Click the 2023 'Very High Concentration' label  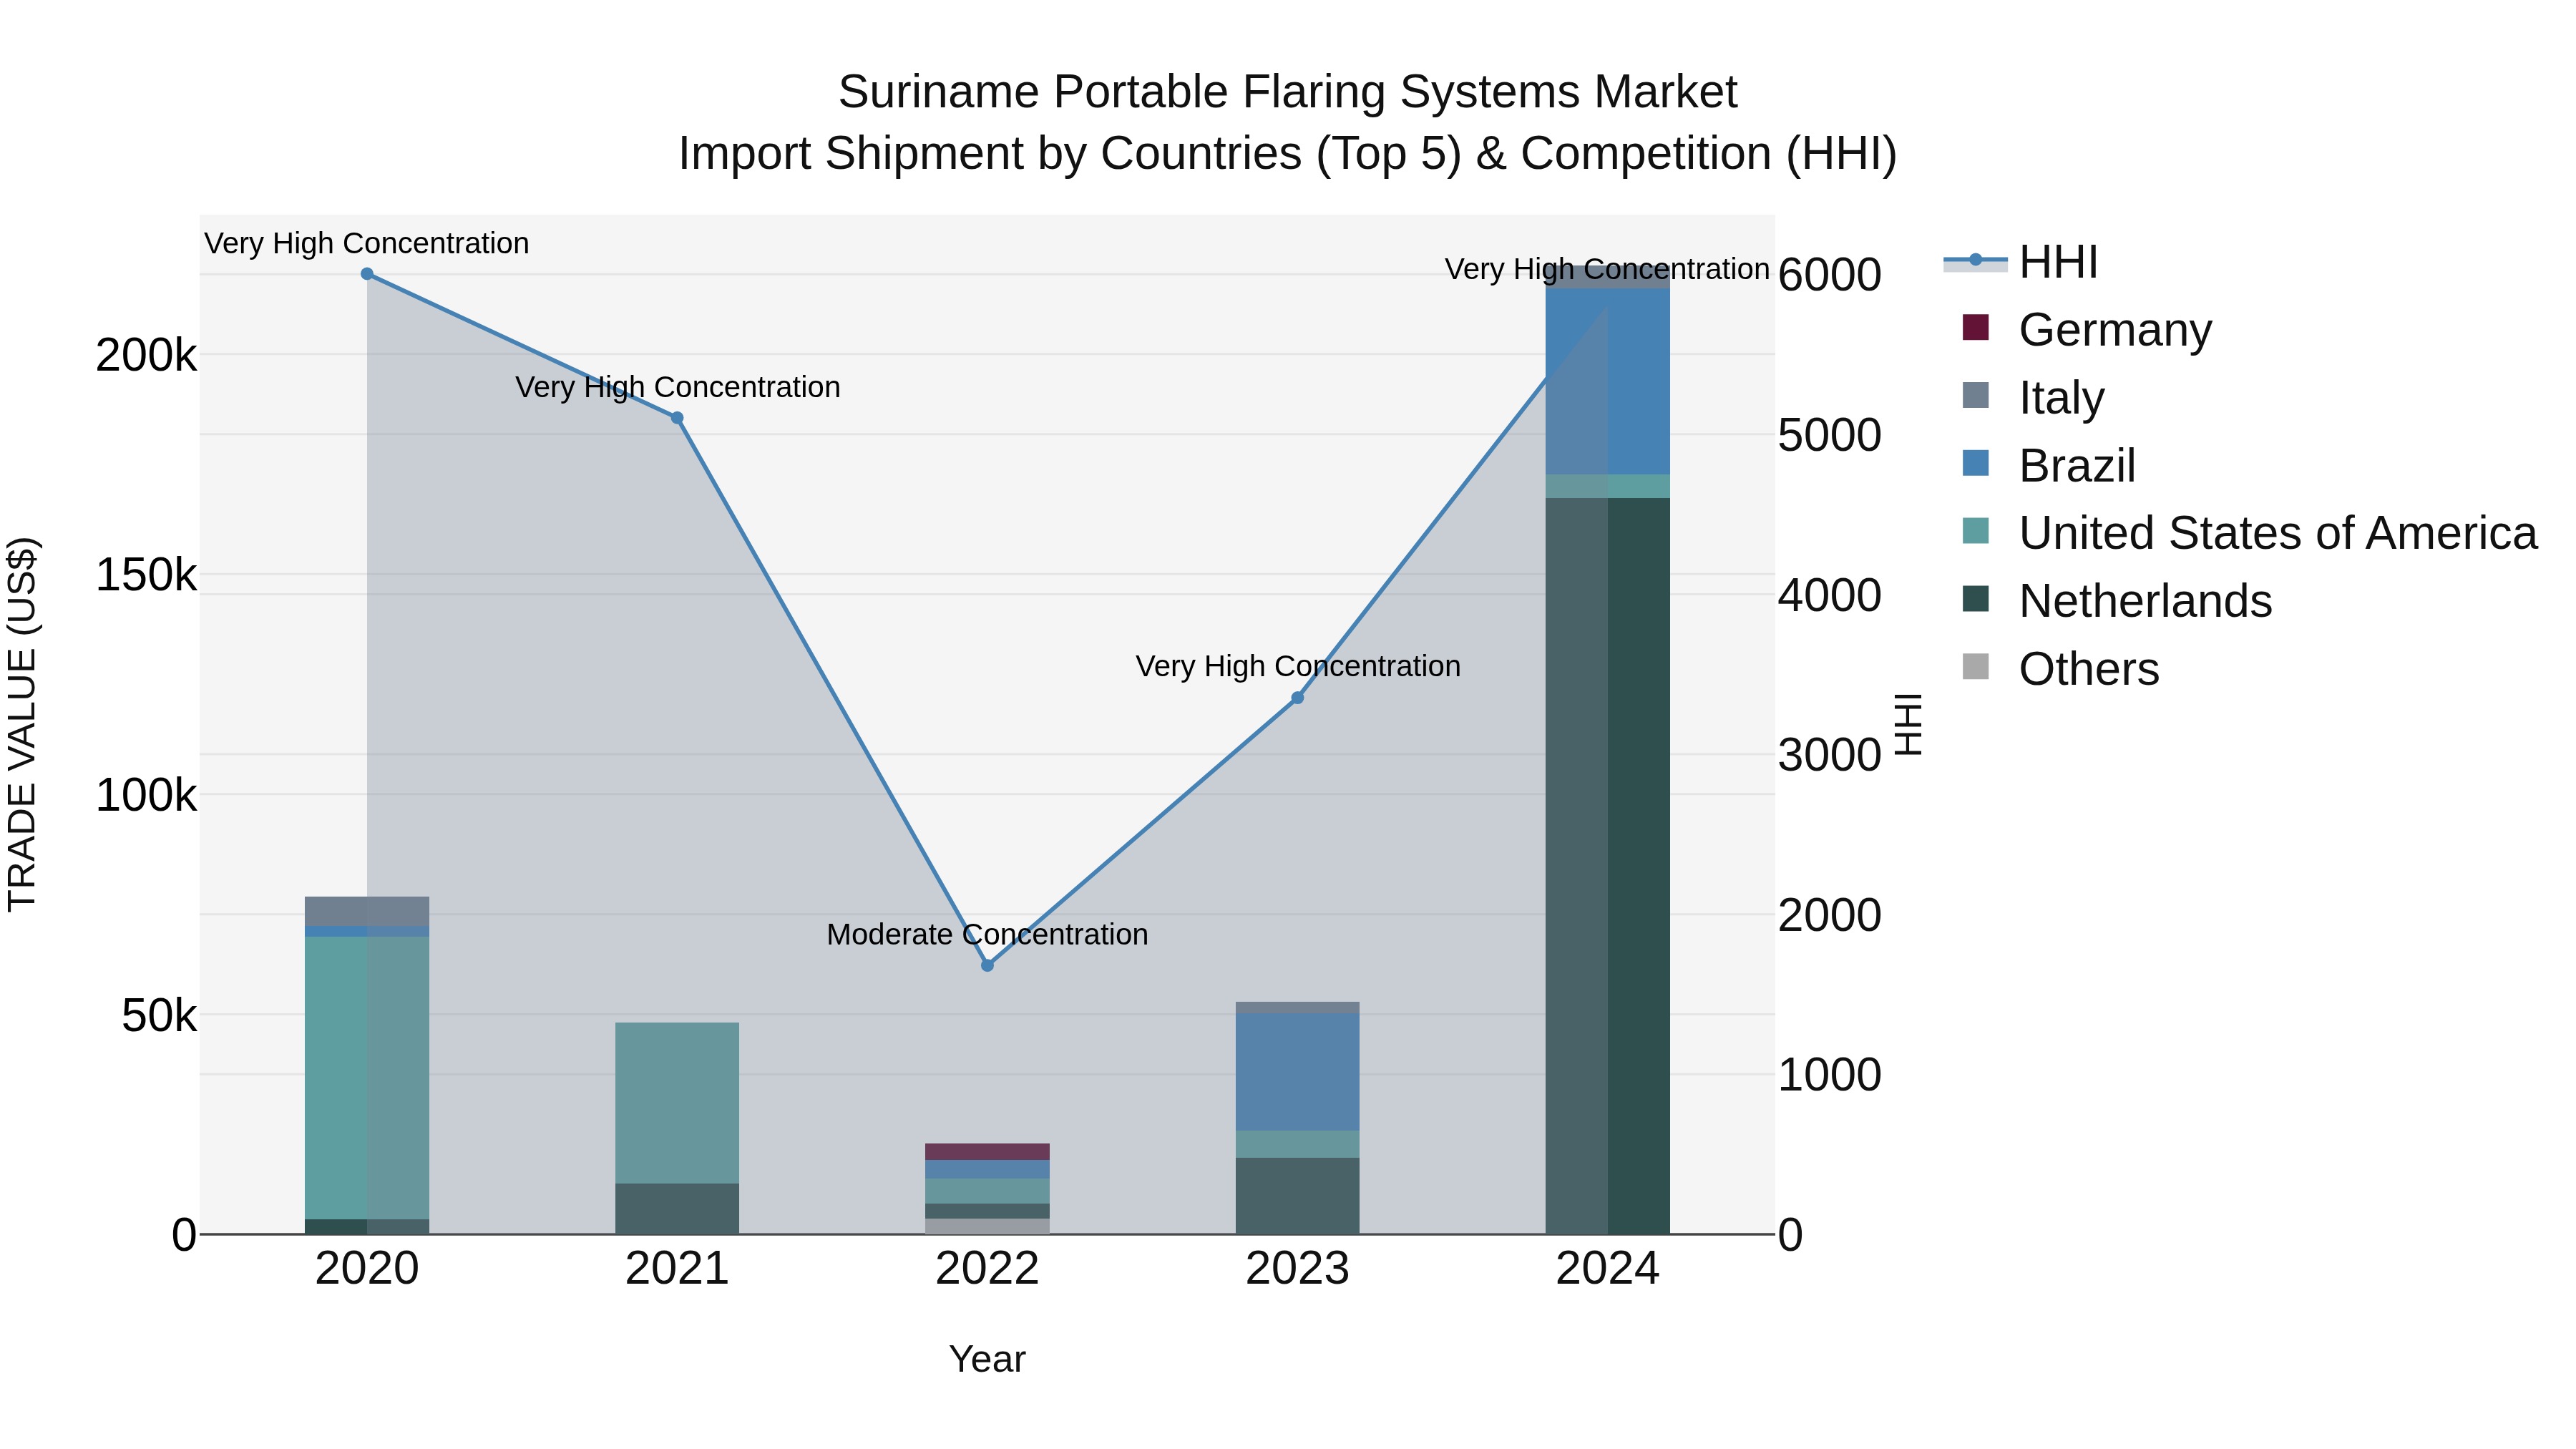point(1297,666)
